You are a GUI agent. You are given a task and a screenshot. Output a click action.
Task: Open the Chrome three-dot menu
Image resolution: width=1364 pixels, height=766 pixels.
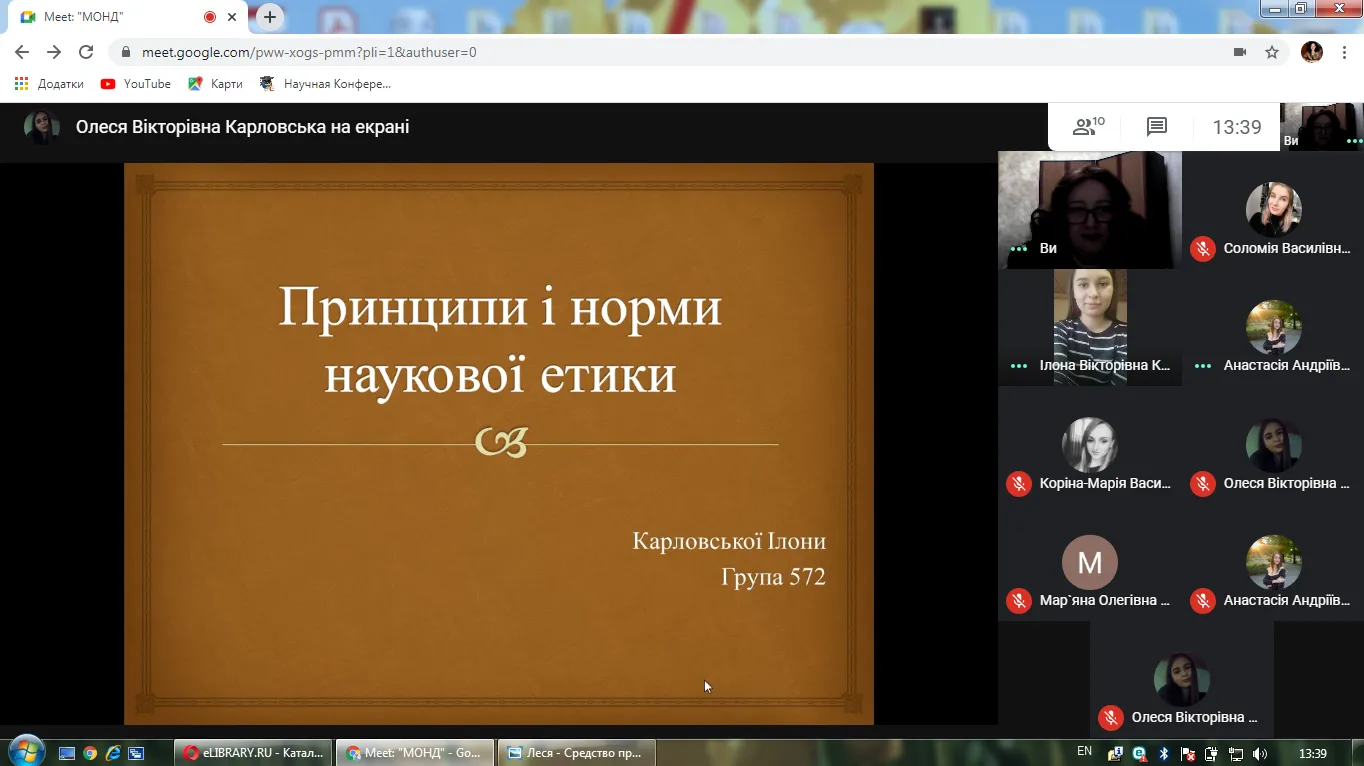tap(1345, 52)
